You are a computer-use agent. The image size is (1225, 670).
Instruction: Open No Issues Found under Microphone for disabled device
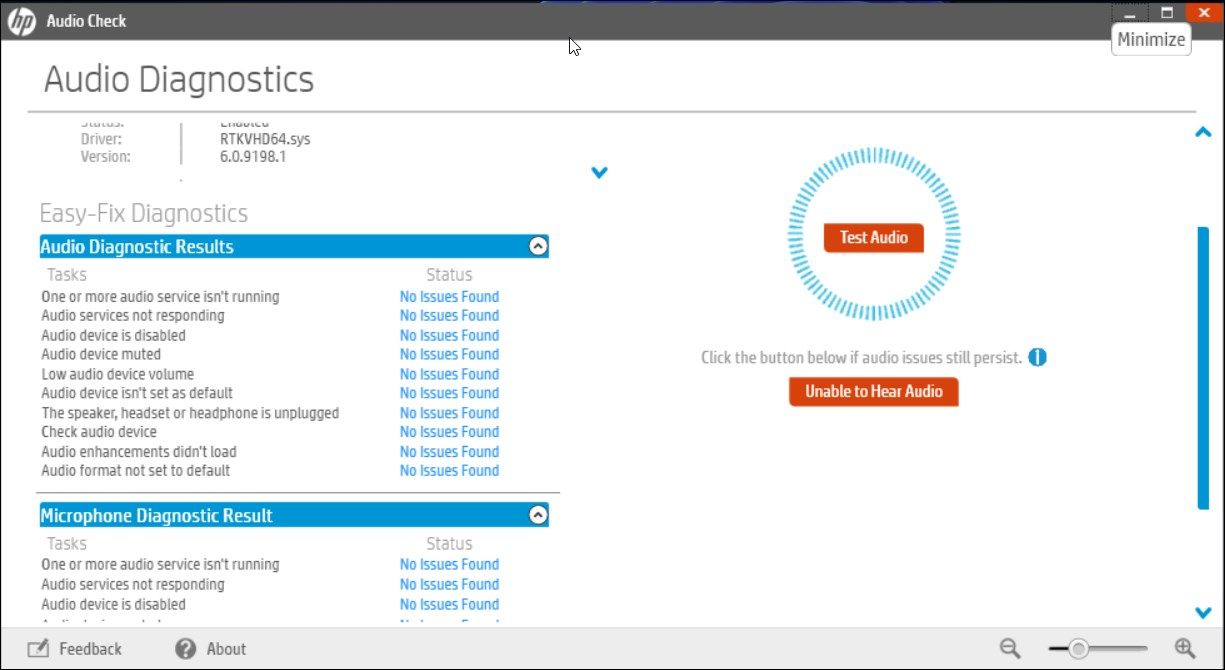coord(448,604)
